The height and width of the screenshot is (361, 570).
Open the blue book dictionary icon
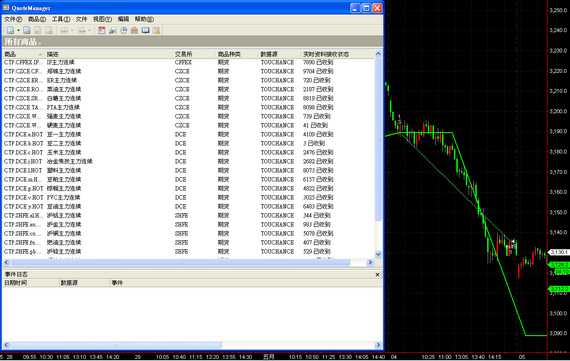click(x=145, y=31)
